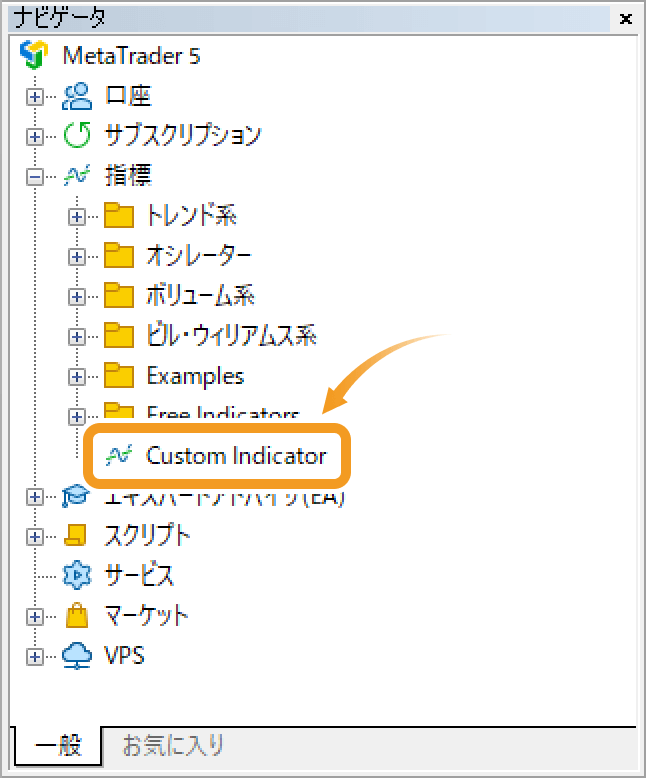Click the ビル・ウィリアムス系 folder icon
Viewport: 646px width, 778px height.
click(x=119, y=335)
